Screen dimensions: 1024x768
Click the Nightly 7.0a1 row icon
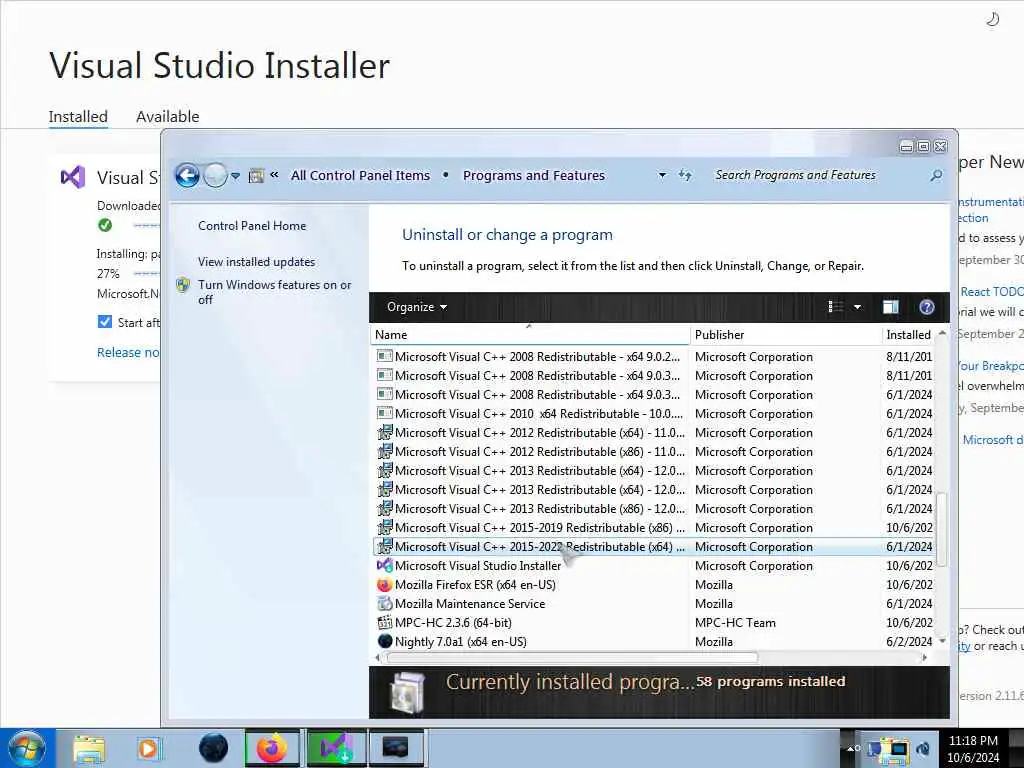tap(385, 641)
